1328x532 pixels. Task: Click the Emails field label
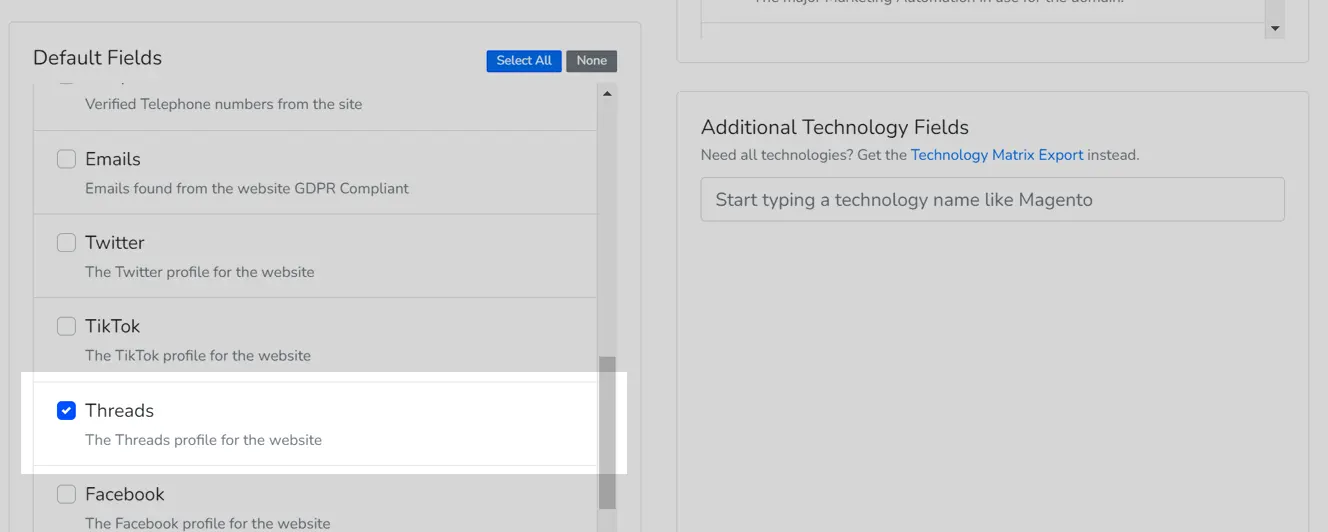coord(112,159)
